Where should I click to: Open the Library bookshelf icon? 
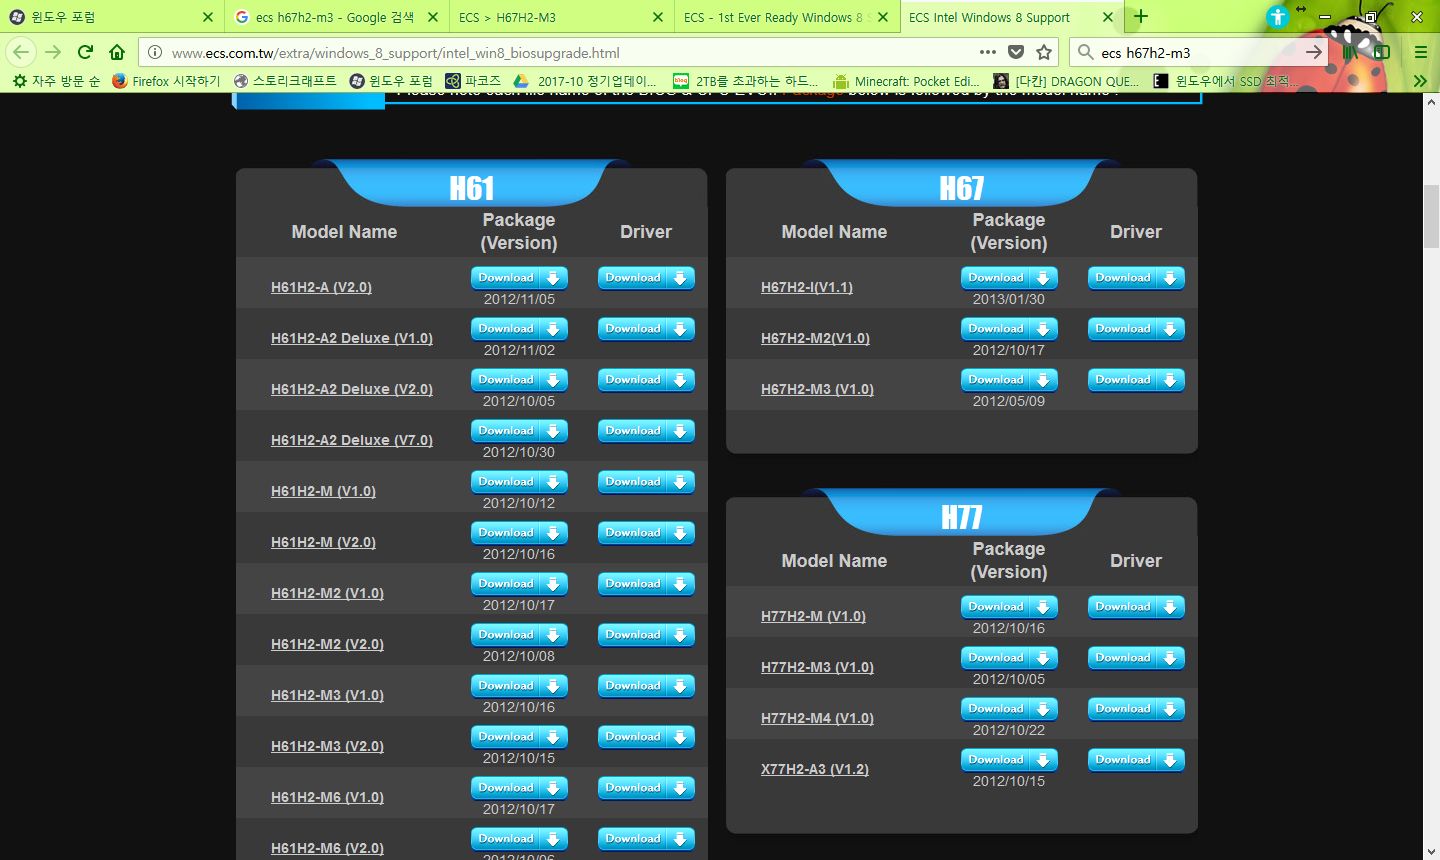click(x=1350, y=52)
